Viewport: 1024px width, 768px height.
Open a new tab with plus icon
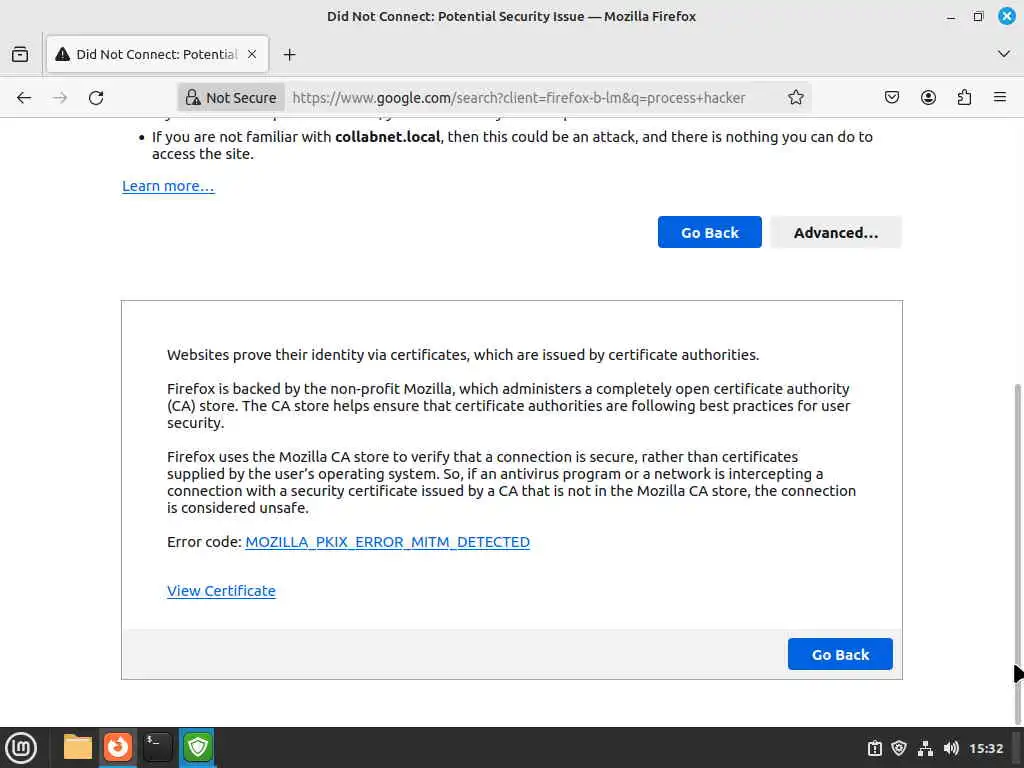tap(289, 54)
